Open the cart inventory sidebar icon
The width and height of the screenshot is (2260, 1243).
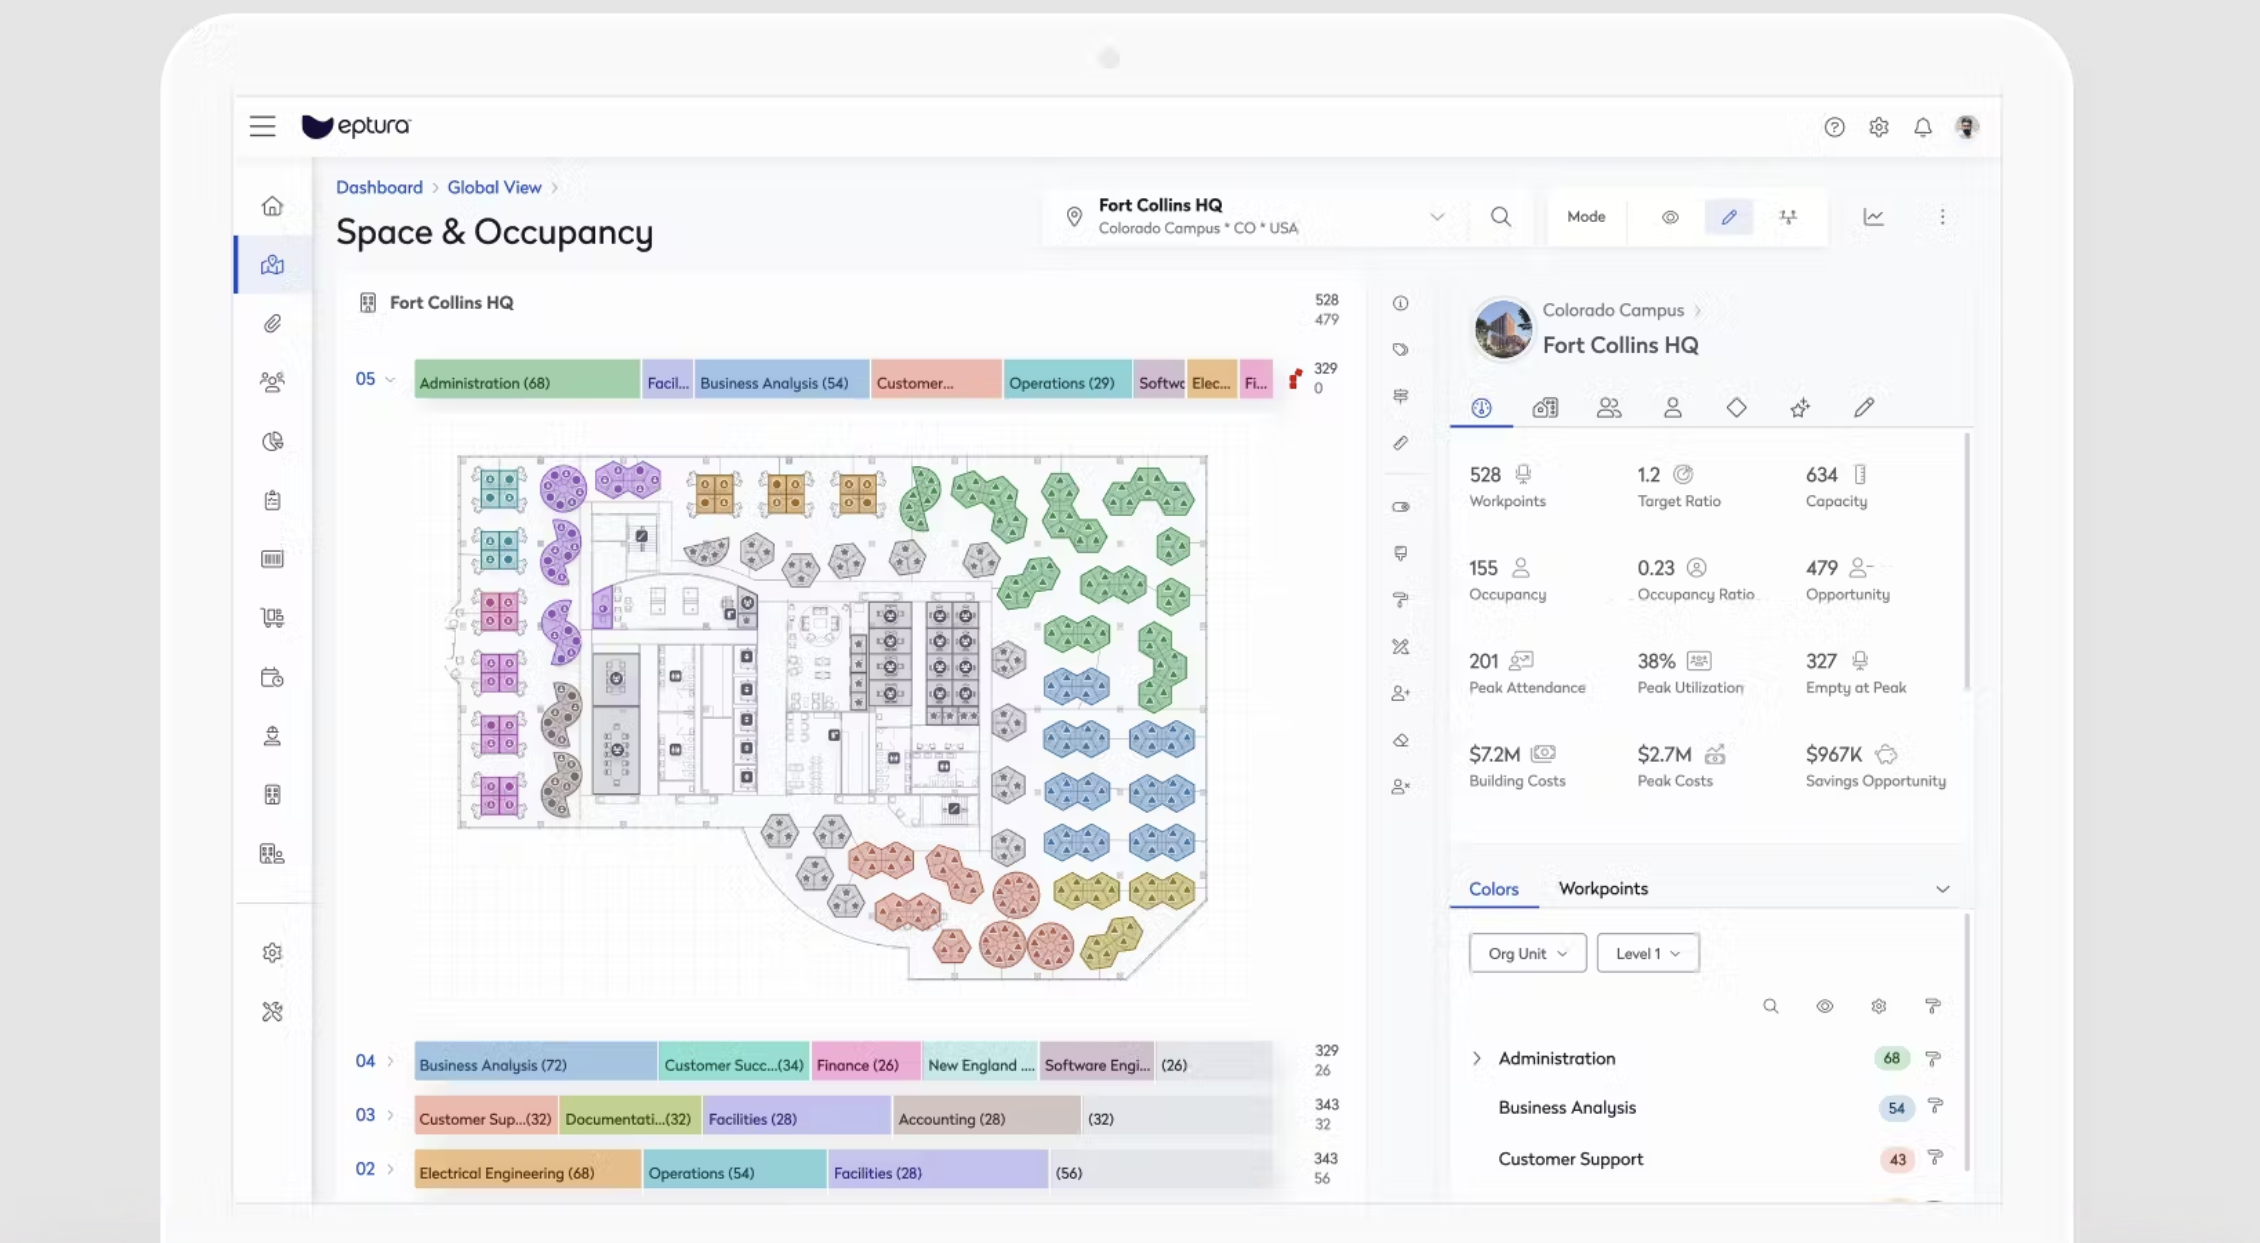(x=272, y=618)
